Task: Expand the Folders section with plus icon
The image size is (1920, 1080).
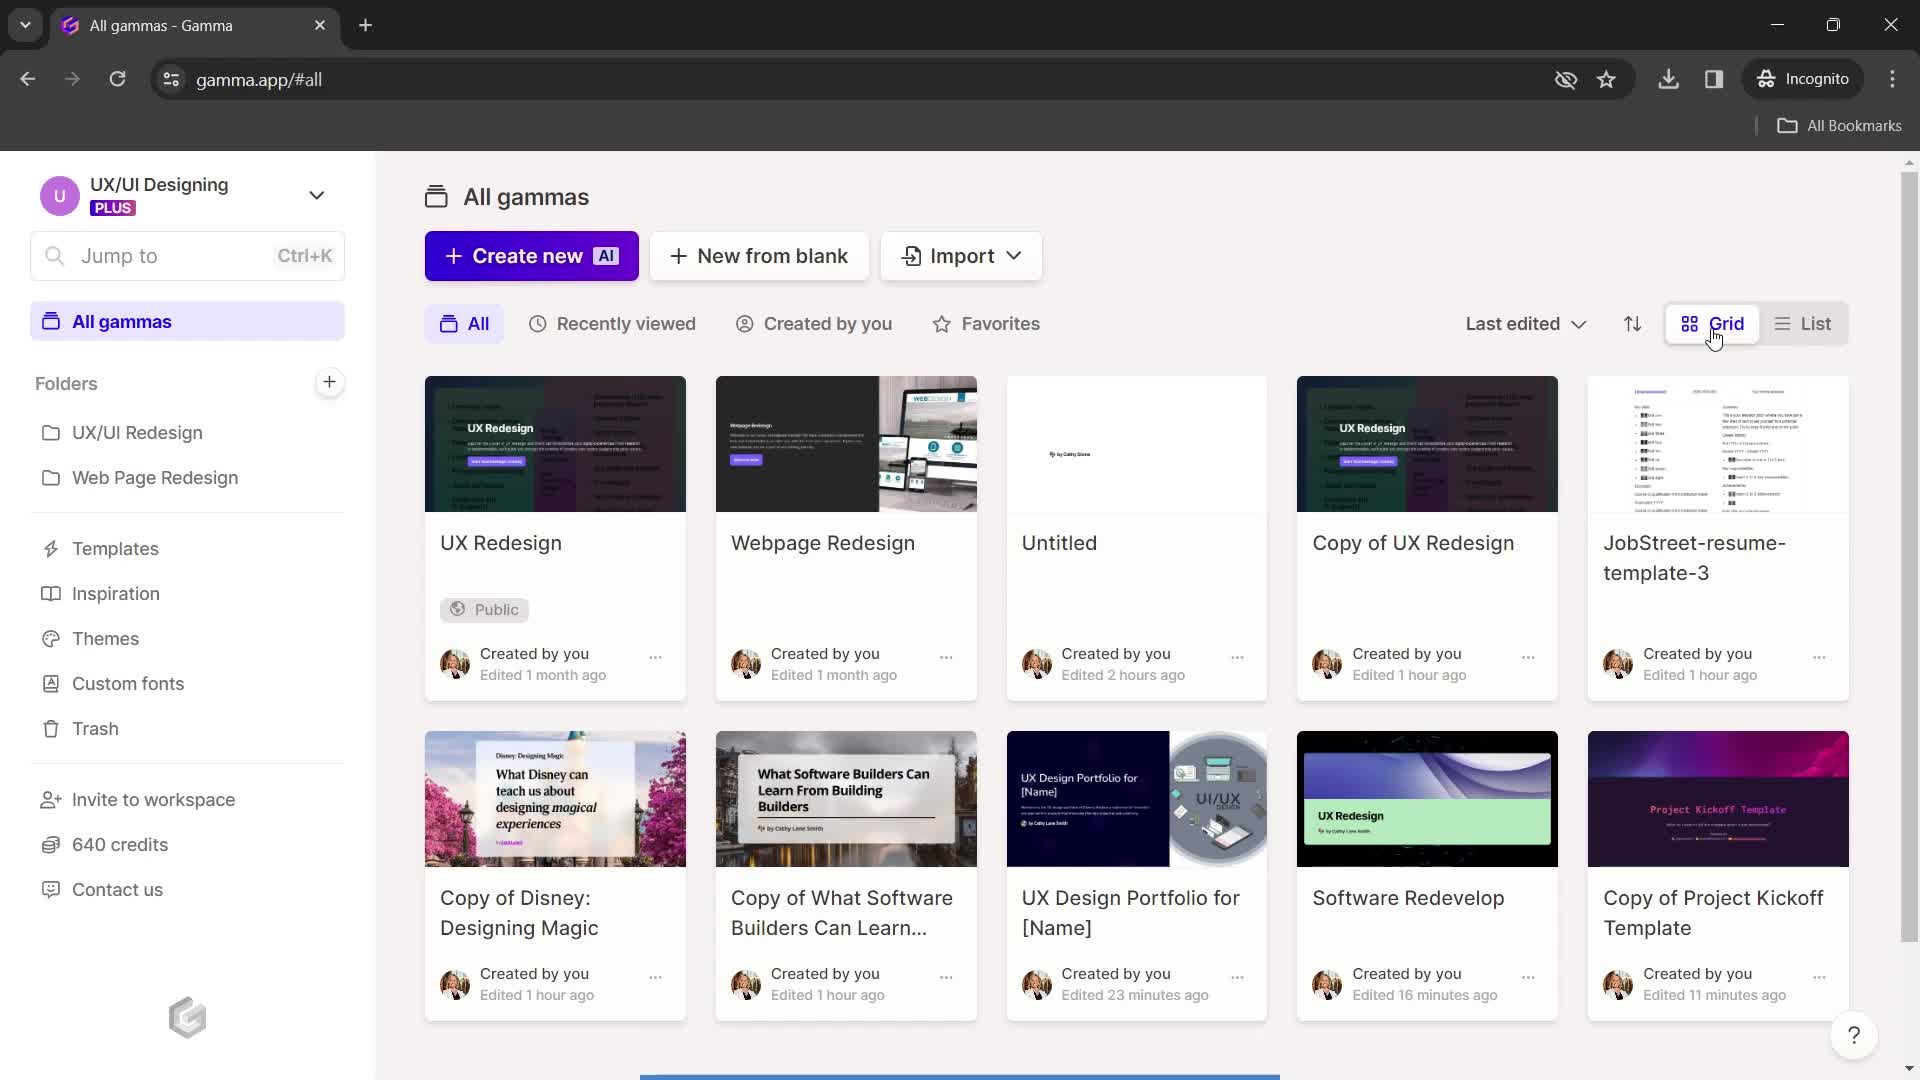Action: (330, 382)
